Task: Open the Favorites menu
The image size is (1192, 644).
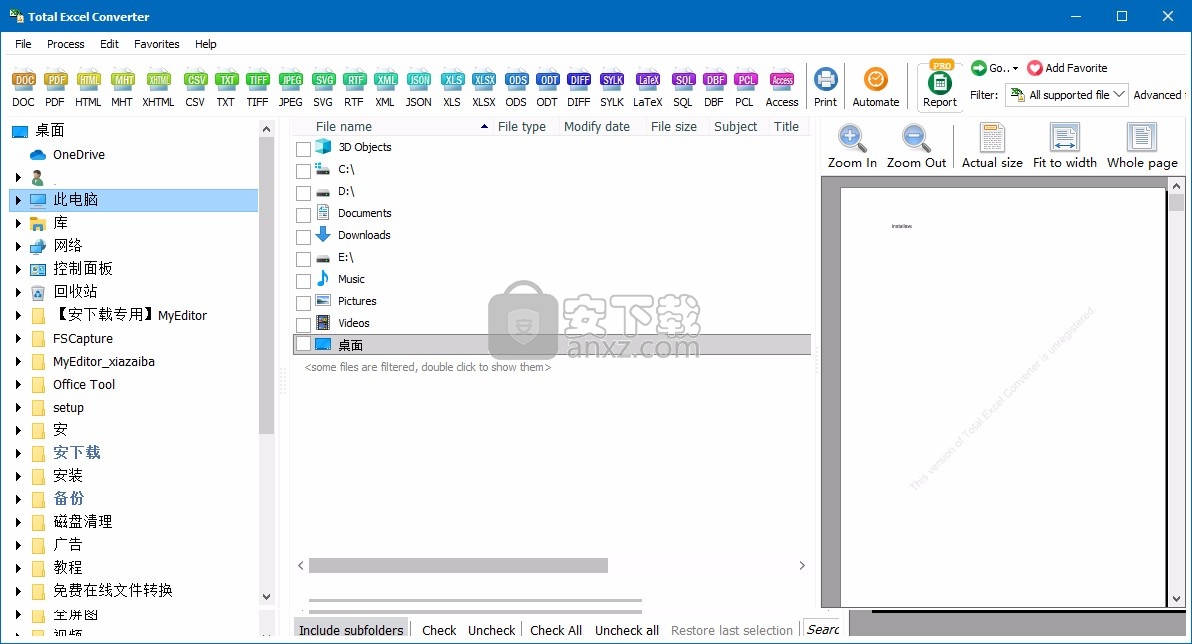Action: (x=157, y=44)
